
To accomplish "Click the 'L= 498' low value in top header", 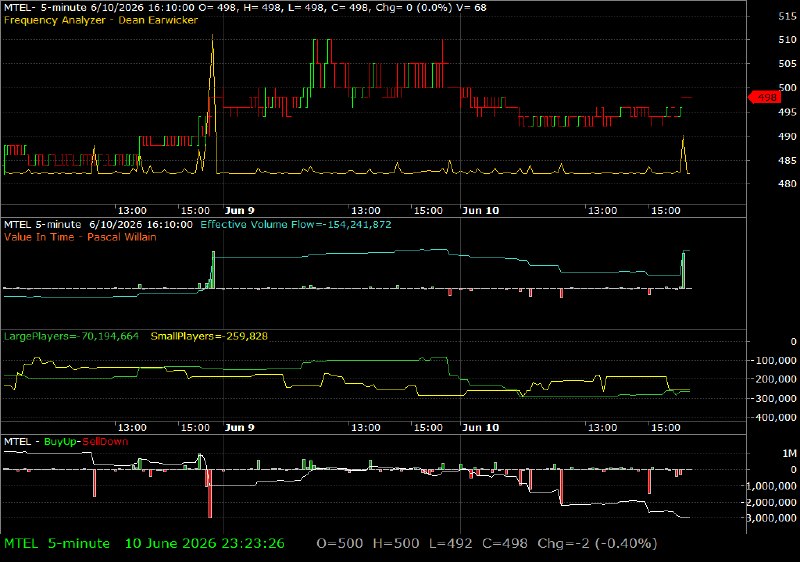I will 307,8.
